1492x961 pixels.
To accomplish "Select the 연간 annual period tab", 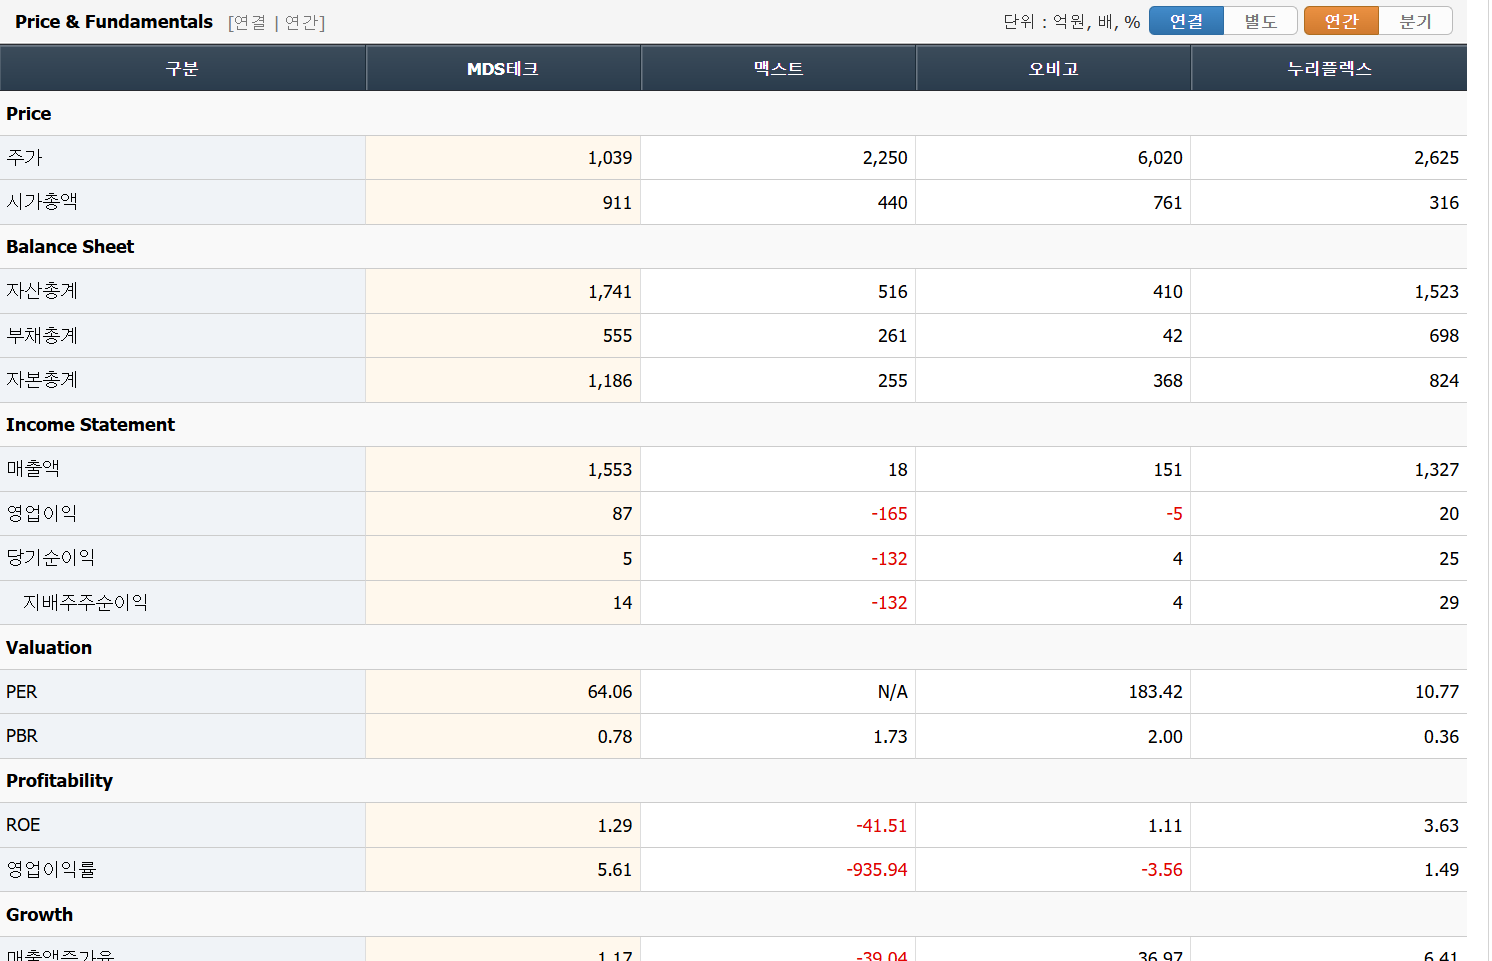I will [x=1341, y=21].
